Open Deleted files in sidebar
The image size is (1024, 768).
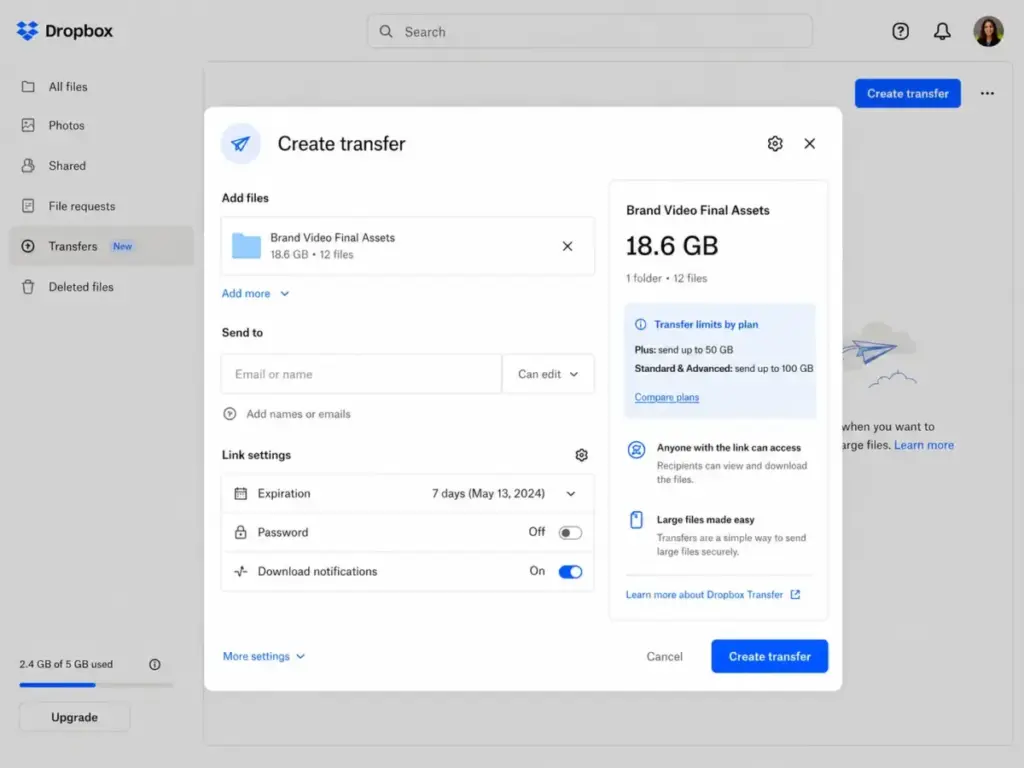click(101, 287)
